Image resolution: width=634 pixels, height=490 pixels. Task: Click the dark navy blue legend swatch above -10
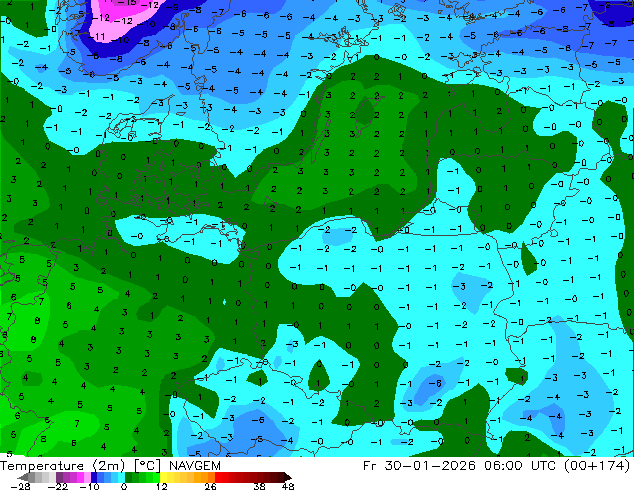click(94, 477)
